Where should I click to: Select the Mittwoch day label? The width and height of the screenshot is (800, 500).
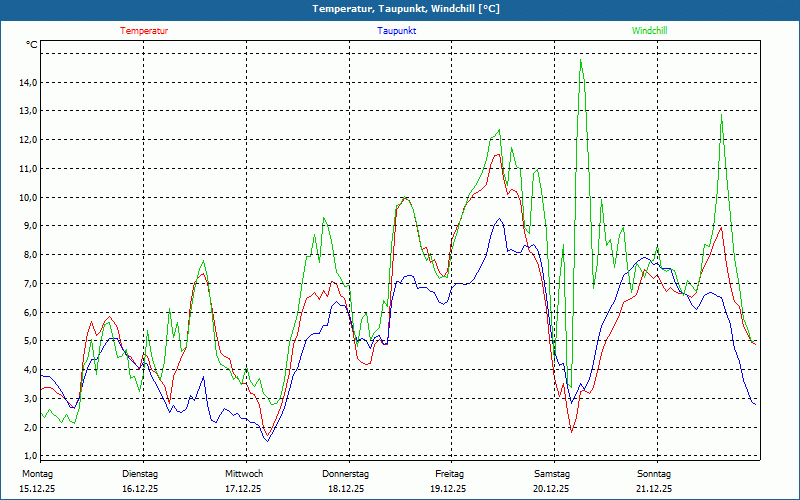pyautogui.click(x=244, y=474)
